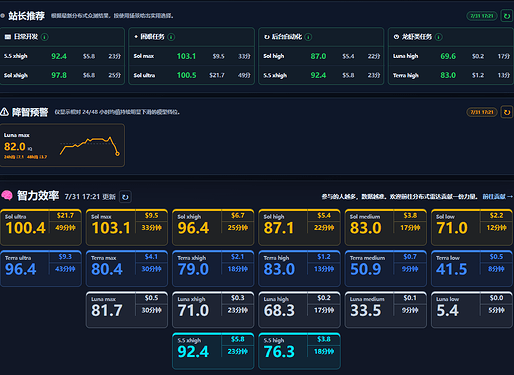The width and height of the screenshot is (514, 375).
Task: Open the Terra ultra 96.4 card
Action: coord(41,269)
